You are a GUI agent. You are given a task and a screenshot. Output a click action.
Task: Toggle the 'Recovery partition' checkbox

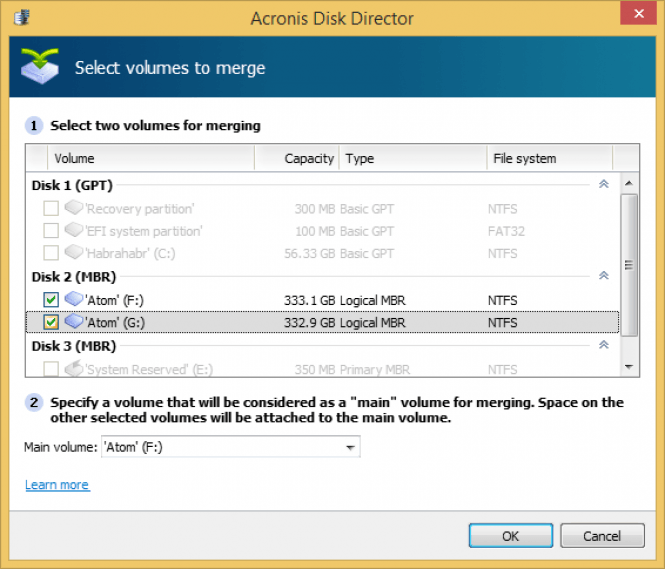pyautogui.click(x=51, y=209)
